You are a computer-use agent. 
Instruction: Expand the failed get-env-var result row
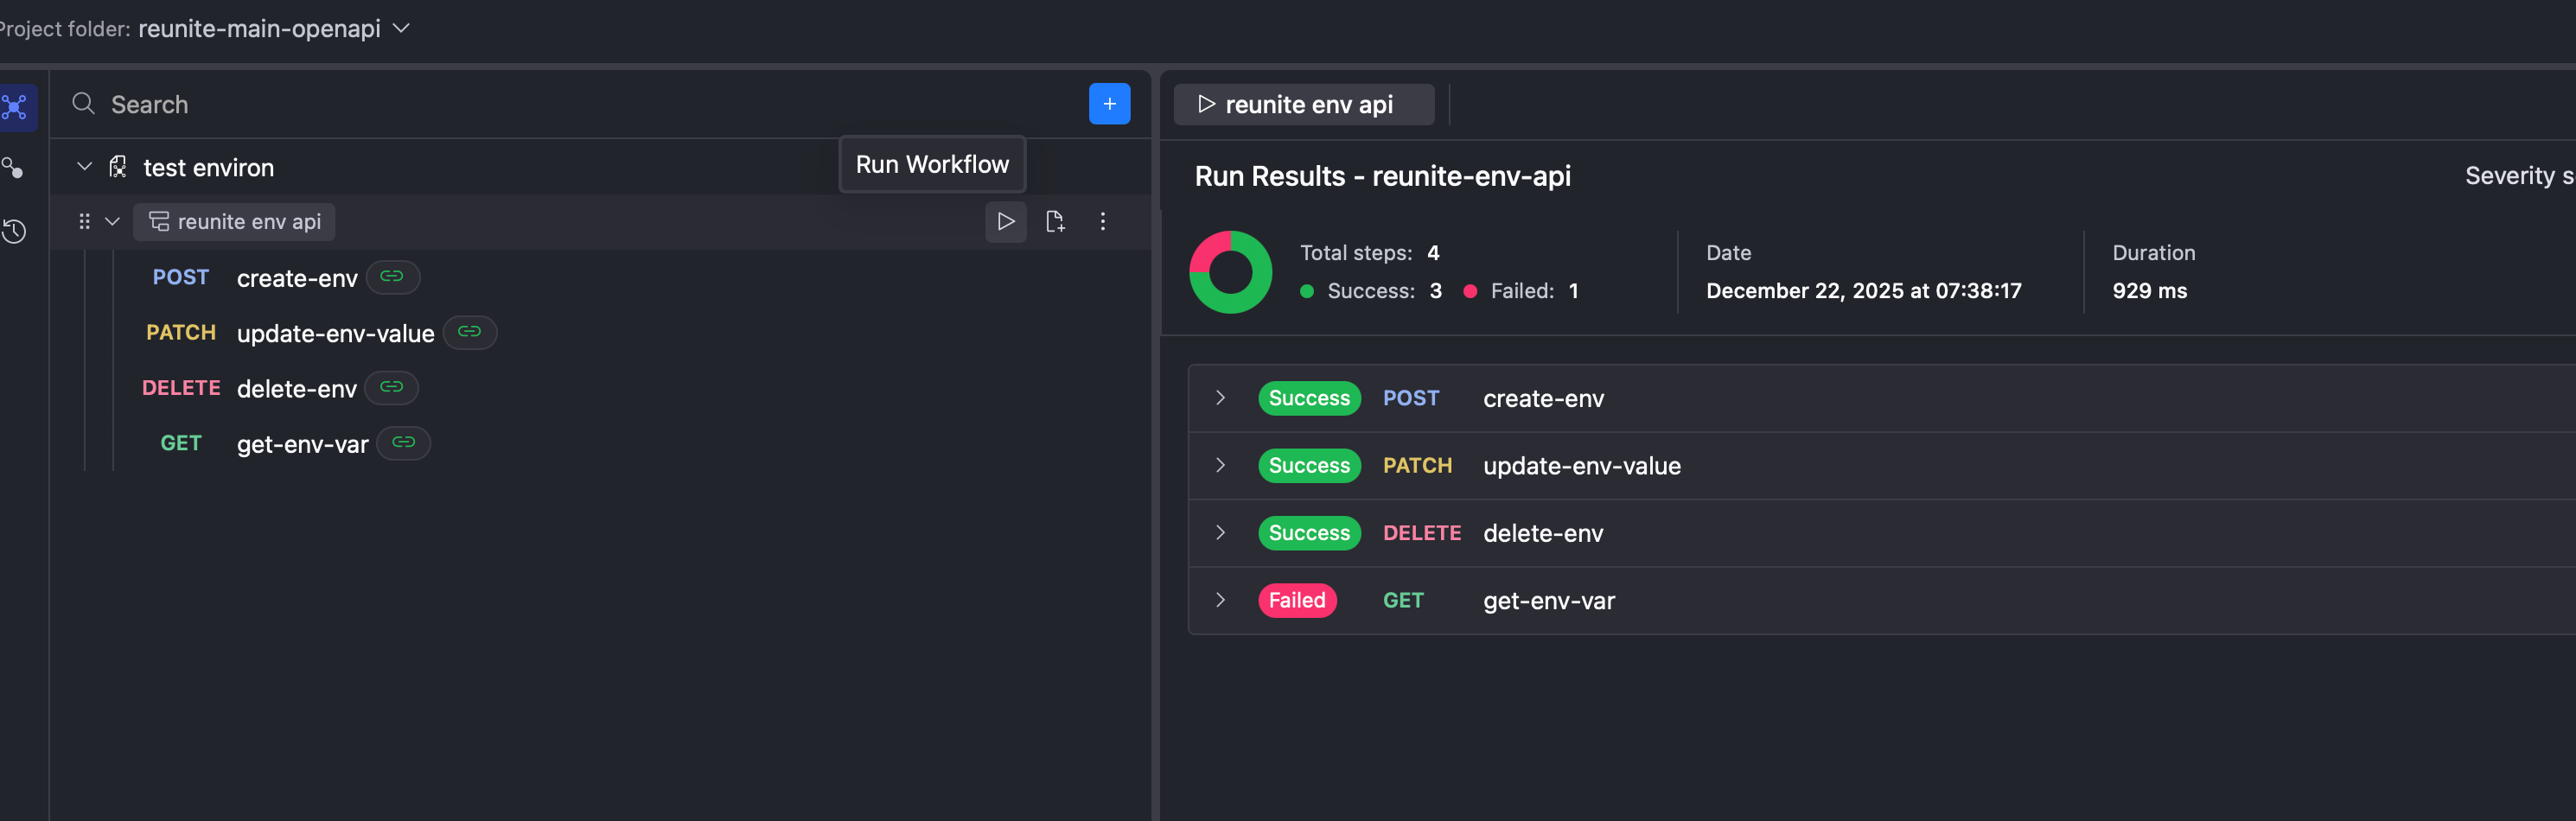pyautogui.click(x=1220, y=600)
